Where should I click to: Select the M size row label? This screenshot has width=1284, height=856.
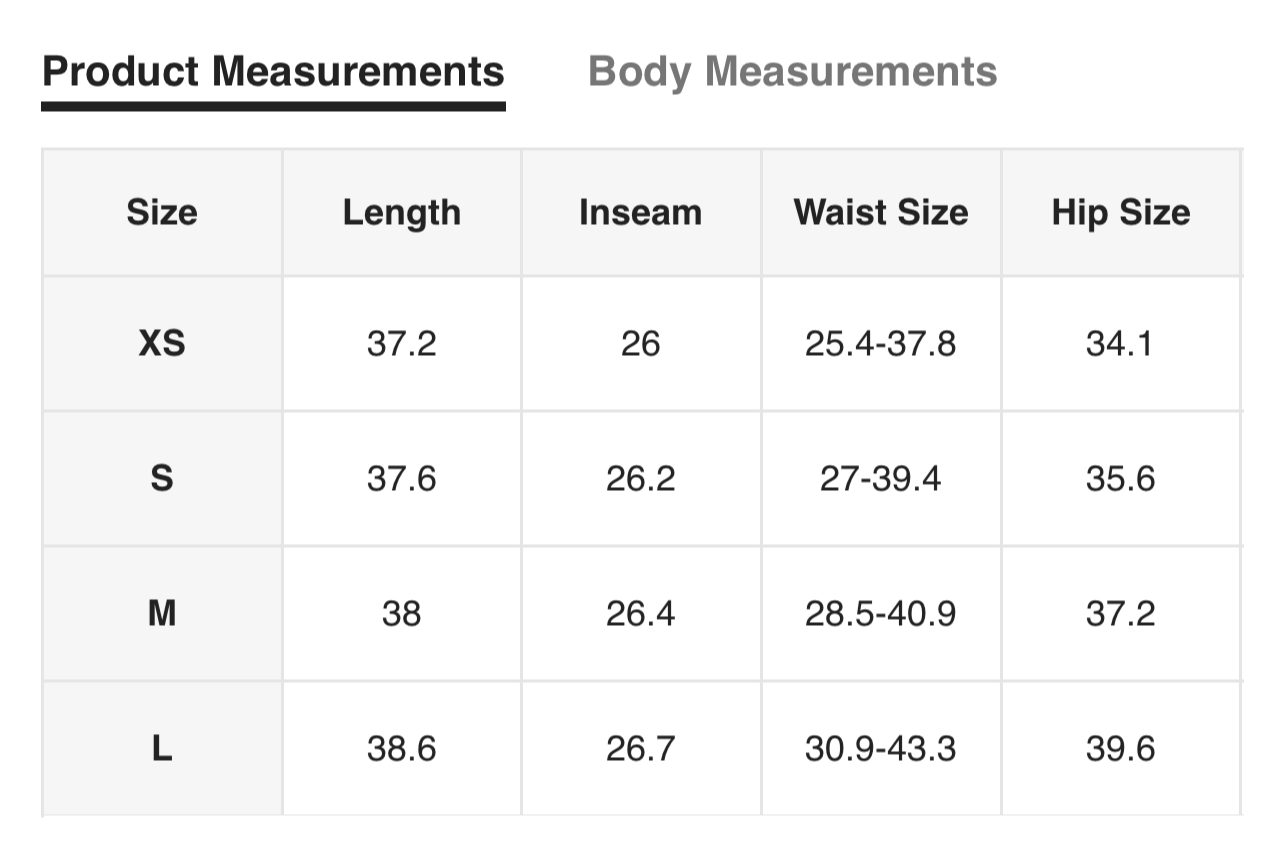pyautogui.click(x=162, y=613)
